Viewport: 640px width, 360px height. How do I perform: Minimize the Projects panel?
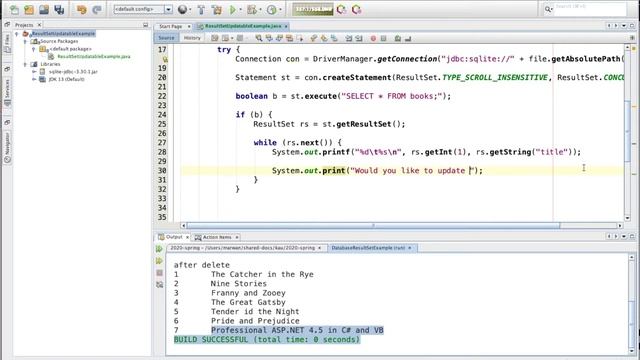tap(145, 25)
